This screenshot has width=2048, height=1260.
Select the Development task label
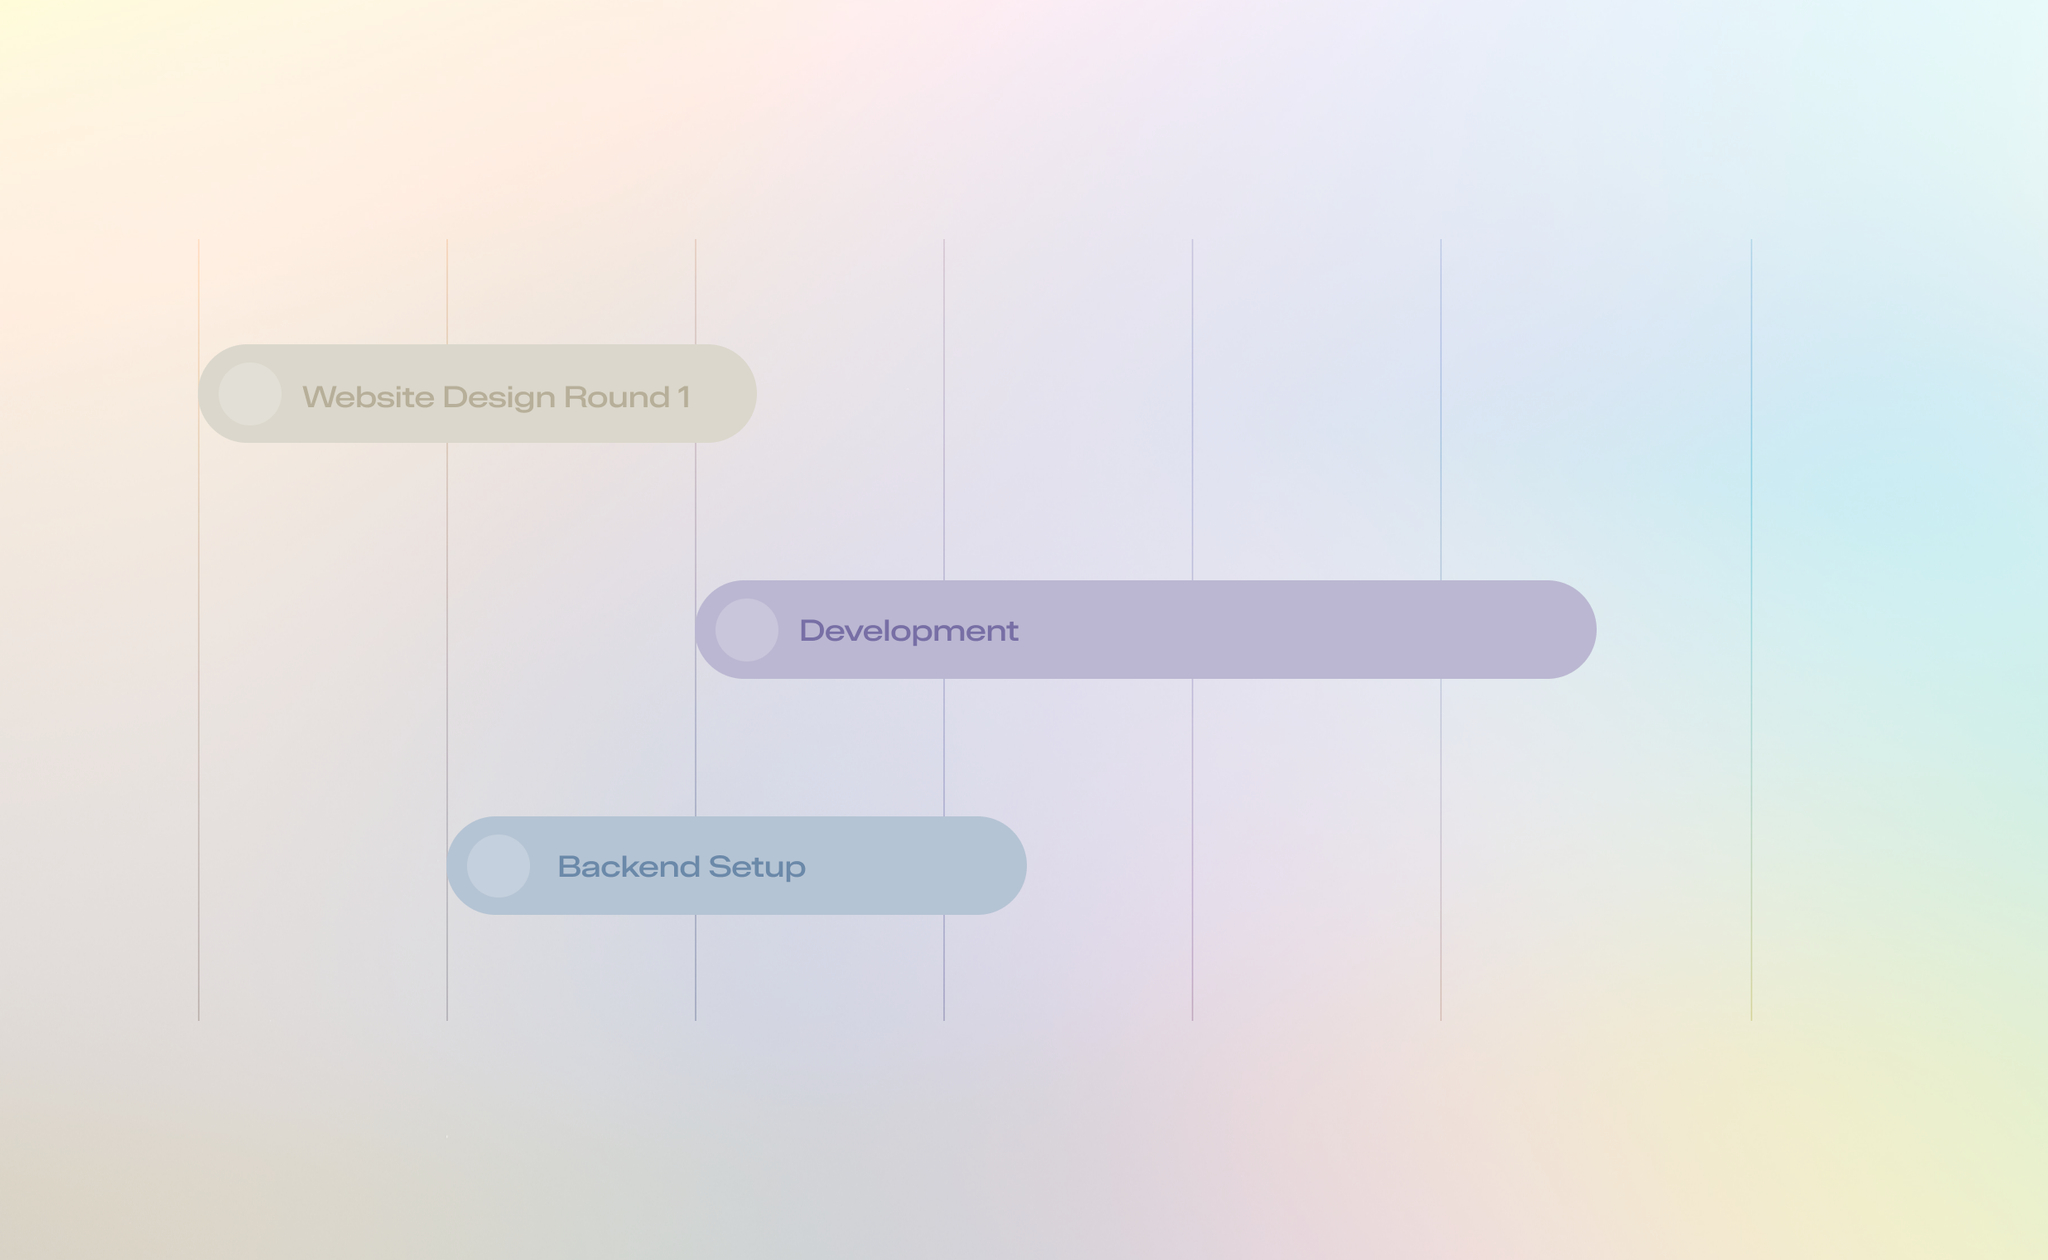(x=908, y=631)
